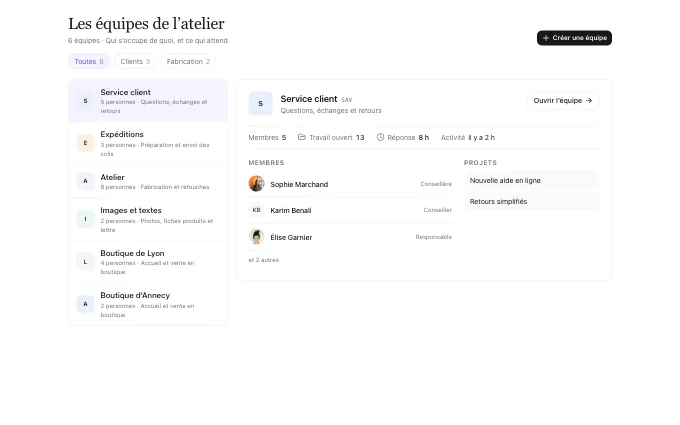680x425 pixels.
Task: Click the I badge for Images et textes
Action: click(85, 219)
